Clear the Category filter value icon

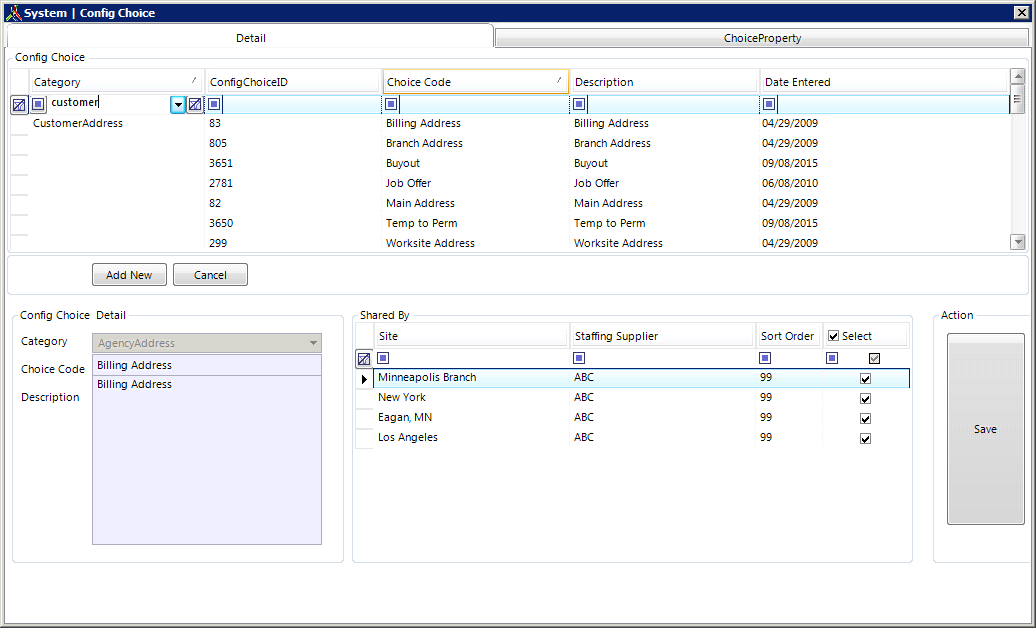coord(195,104)
